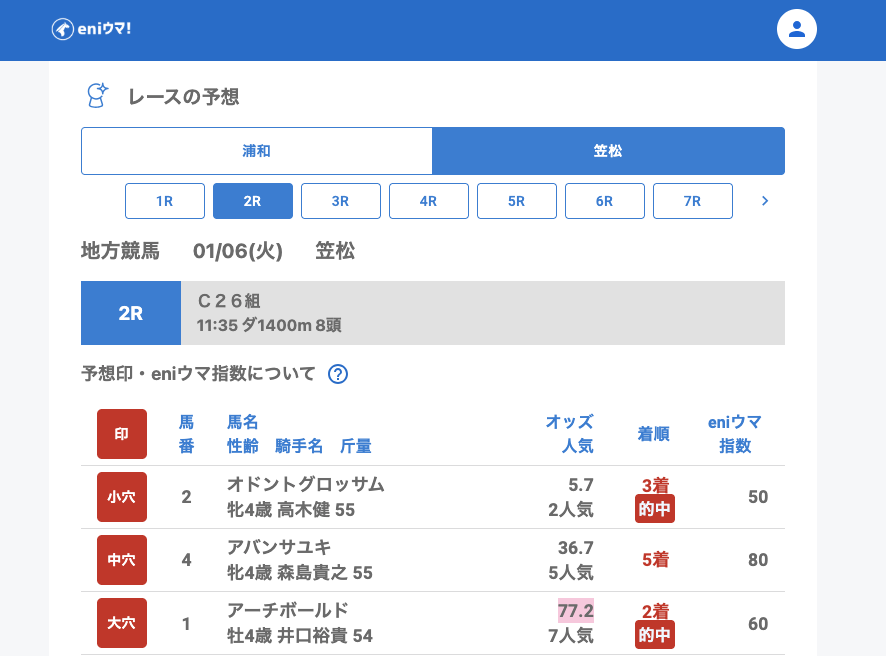Click the 小穴 mark badge
Image resolution: width=886 pixels, height=656 pixels.
click(x=122, y=497)
